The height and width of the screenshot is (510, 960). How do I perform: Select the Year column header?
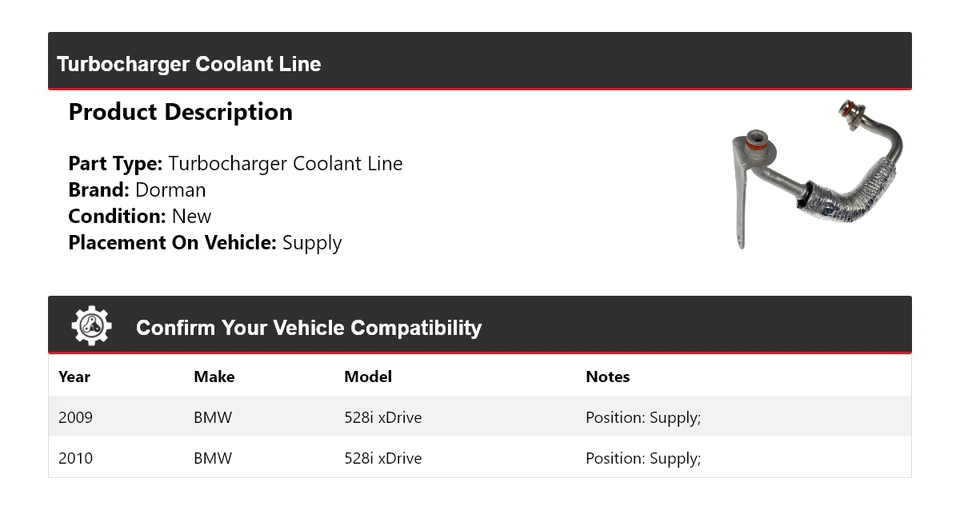point(74,377)
